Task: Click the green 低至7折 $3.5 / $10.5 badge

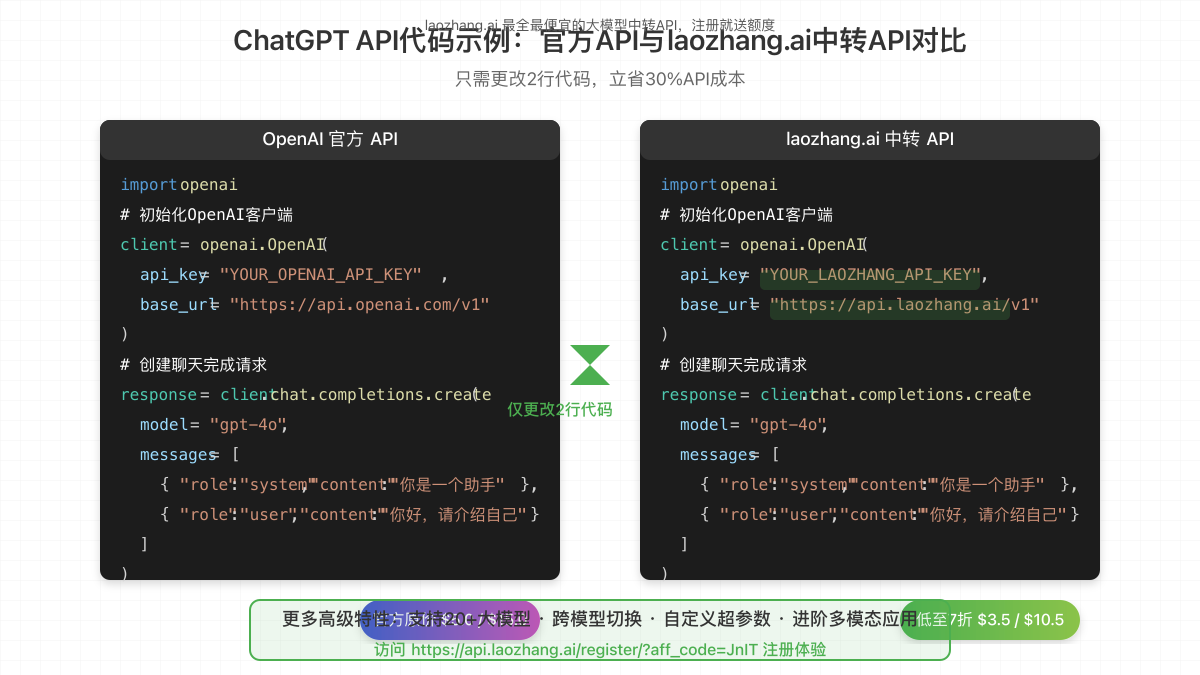Action: 990,620
